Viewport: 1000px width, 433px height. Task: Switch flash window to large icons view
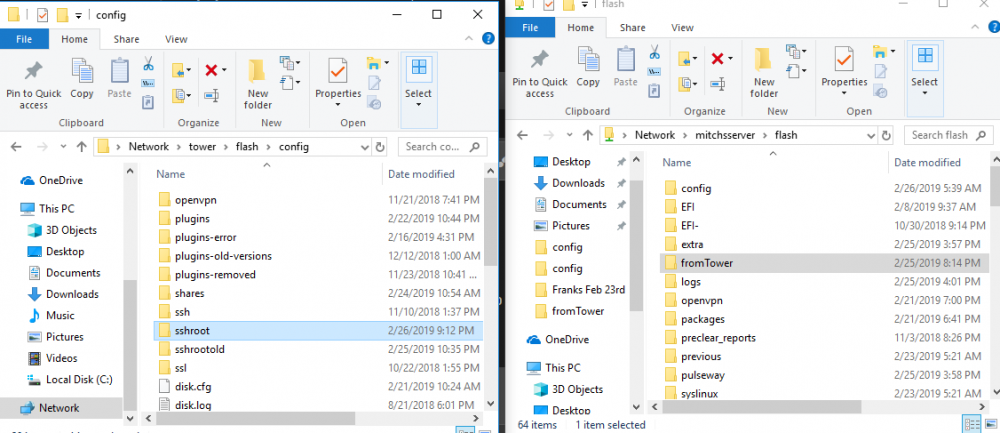[989, 425]
